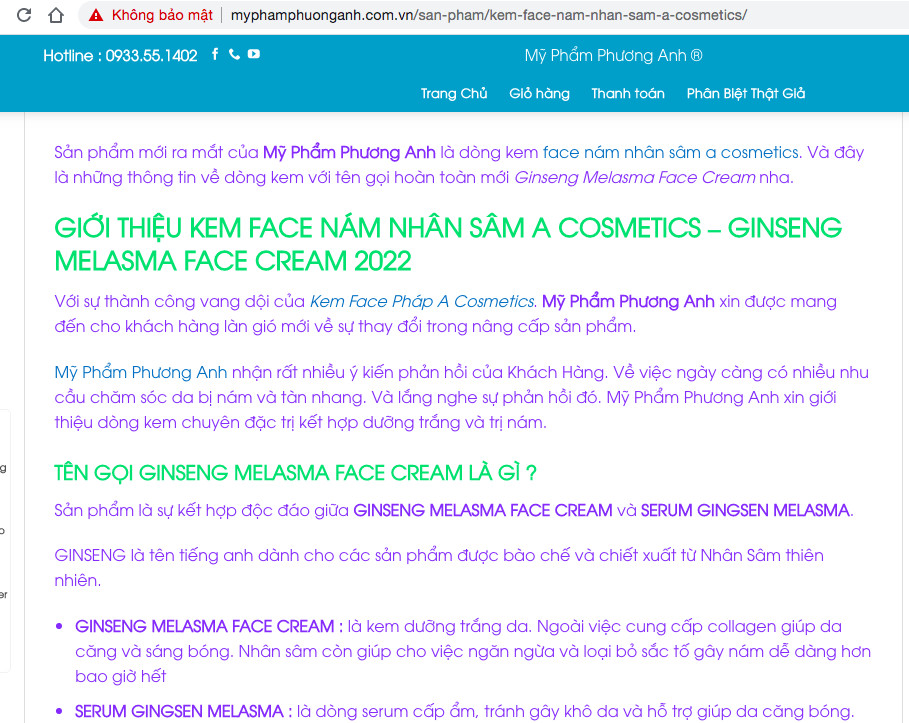Click the phone icon in header
Screen dimensions: 909x723
tap(234, 54)
